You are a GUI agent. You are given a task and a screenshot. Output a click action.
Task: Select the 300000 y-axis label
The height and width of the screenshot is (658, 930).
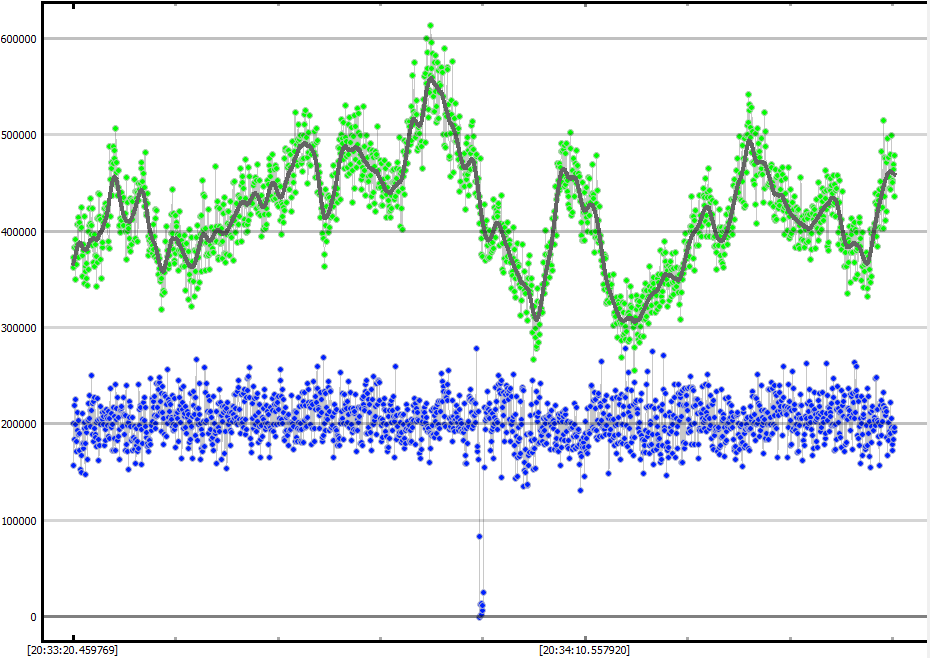point(21,328)
